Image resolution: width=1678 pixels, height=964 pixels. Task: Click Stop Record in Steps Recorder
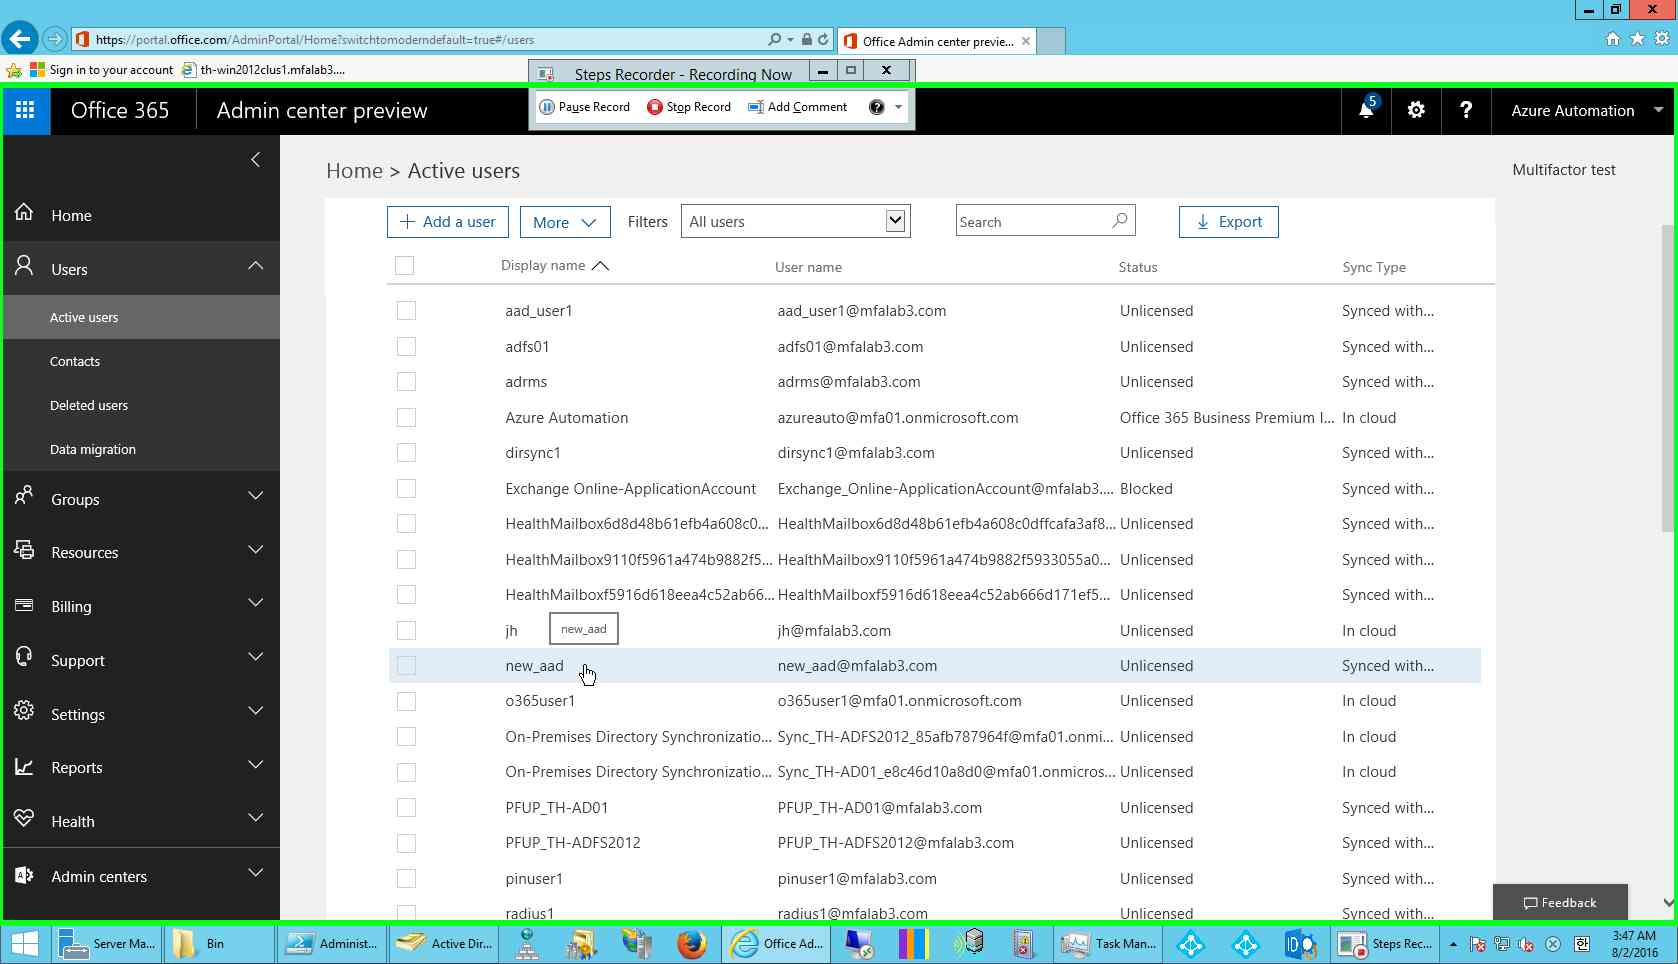coord(689,107)
